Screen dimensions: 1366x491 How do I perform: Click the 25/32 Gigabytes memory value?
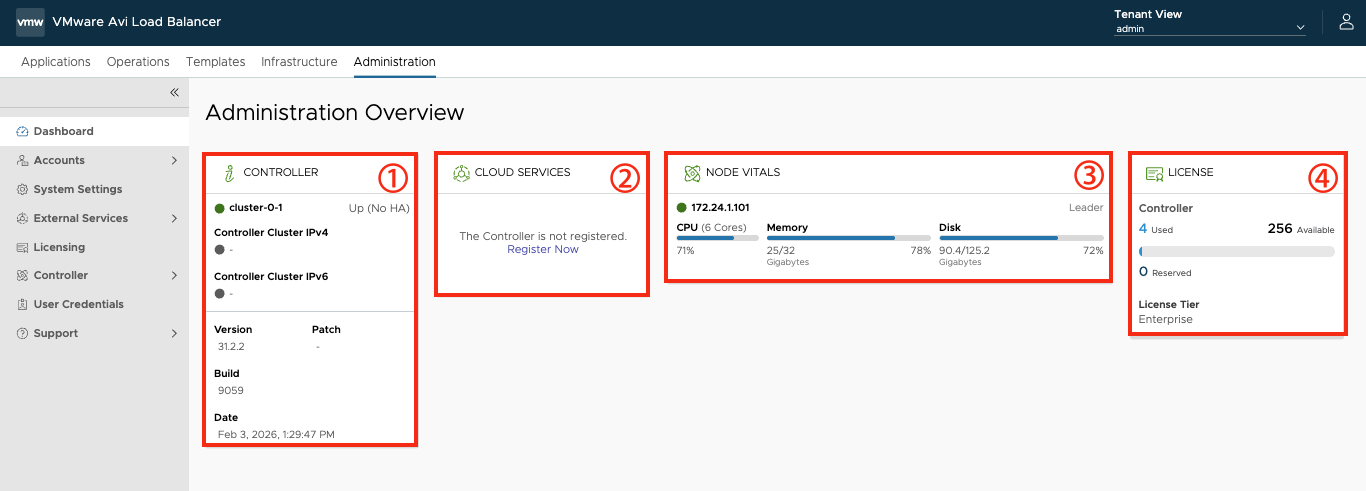tap(788, 255)
